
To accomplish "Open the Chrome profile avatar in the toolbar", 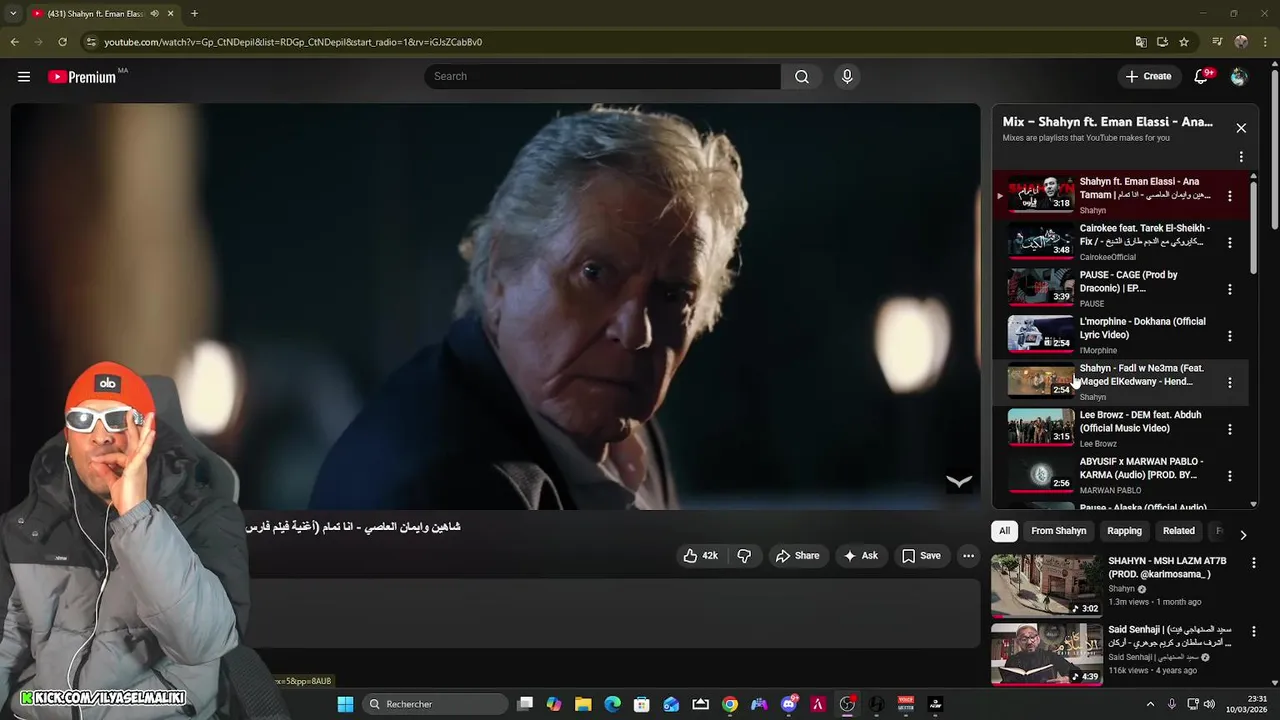I will [x=1241, y=42].
